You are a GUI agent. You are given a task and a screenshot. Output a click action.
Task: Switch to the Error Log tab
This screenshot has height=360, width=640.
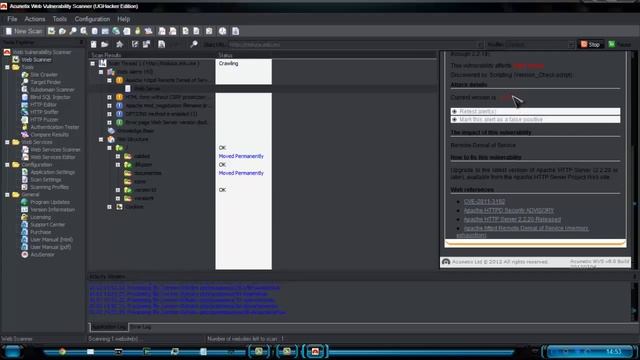140,327
